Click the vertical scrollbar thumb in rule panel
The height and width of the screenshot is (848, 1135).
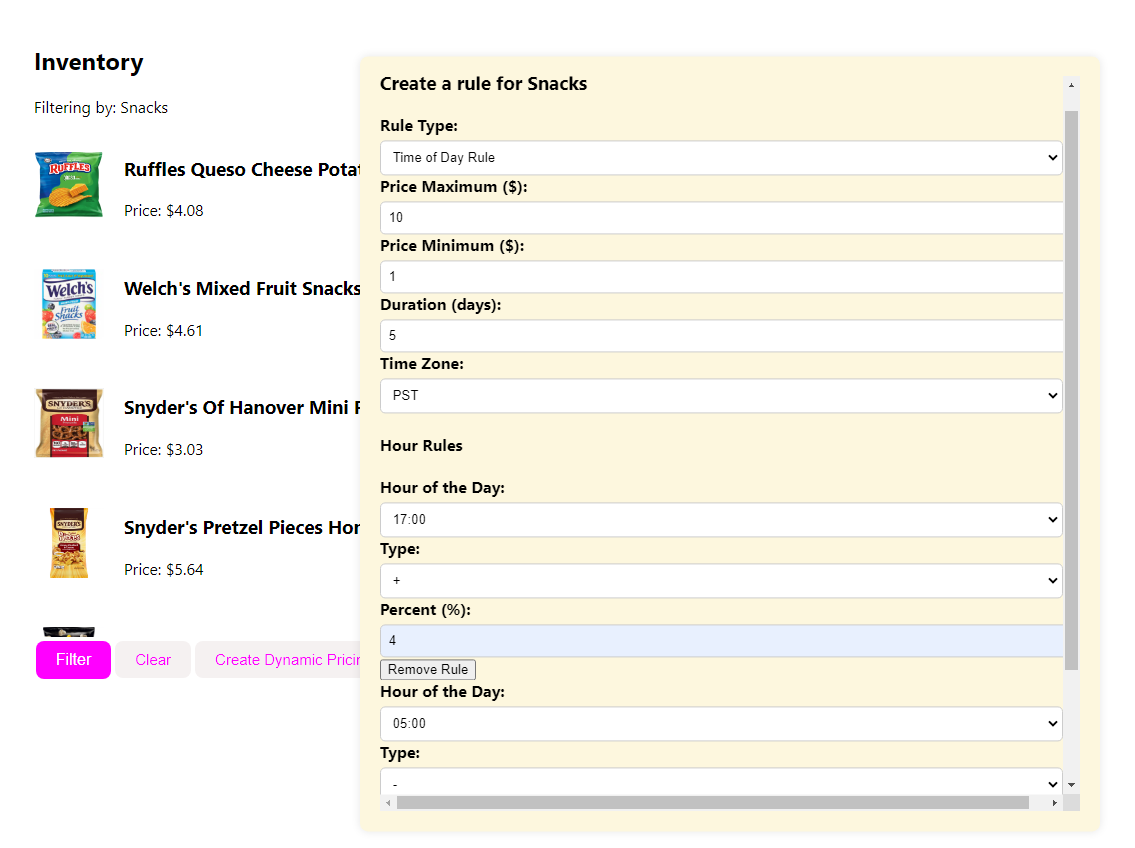[1071, 391]
